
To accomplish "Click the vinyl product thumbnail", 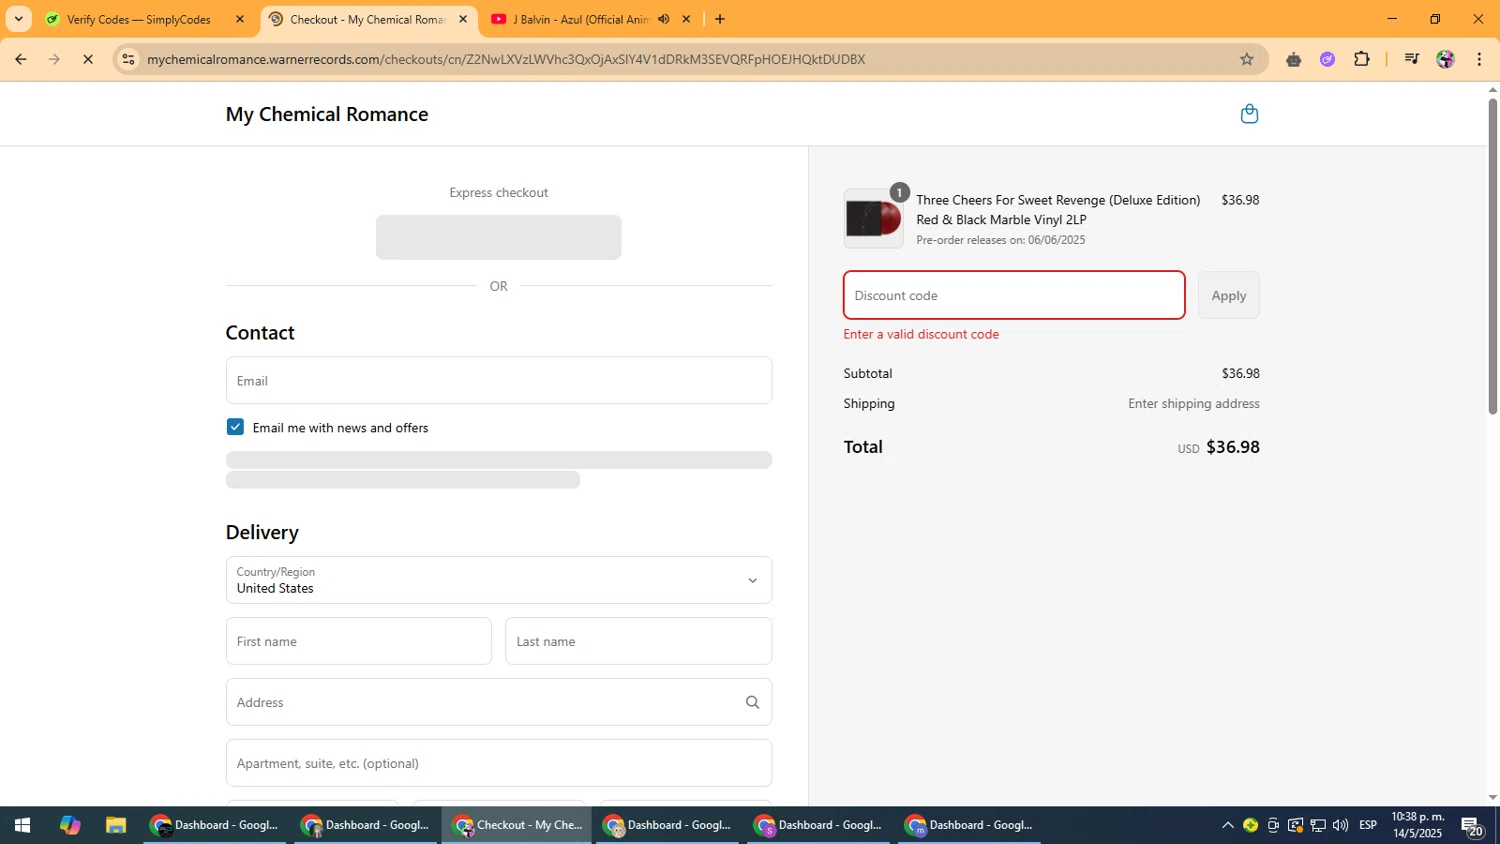I will [x=873, y=219].
